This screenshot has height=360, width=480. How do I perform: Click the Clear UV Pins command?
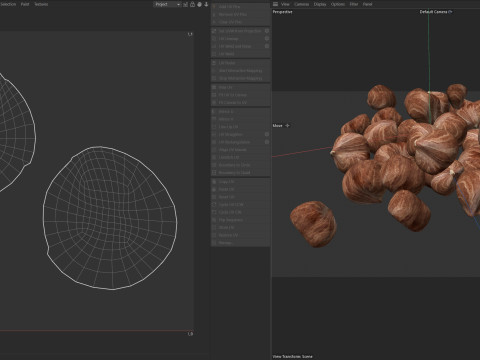pyautogui.click(x=240, y=22)
